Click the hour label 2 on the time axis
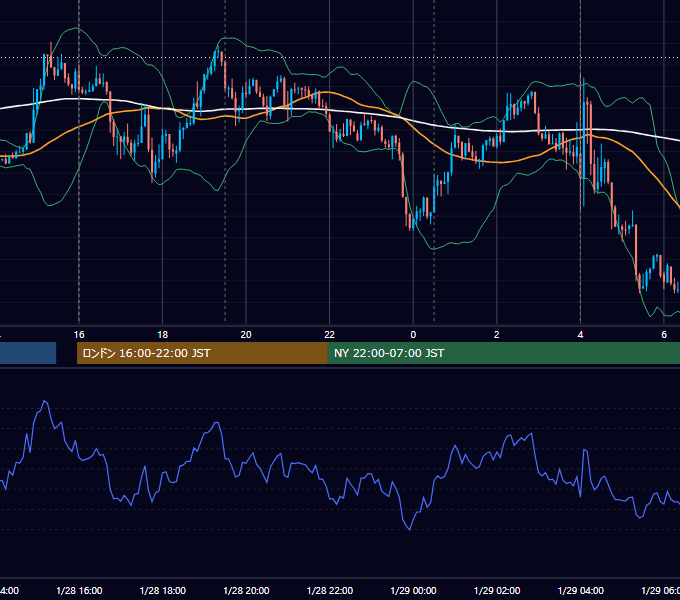The width and height of the screenshot is (680, 600). (497, 335)
